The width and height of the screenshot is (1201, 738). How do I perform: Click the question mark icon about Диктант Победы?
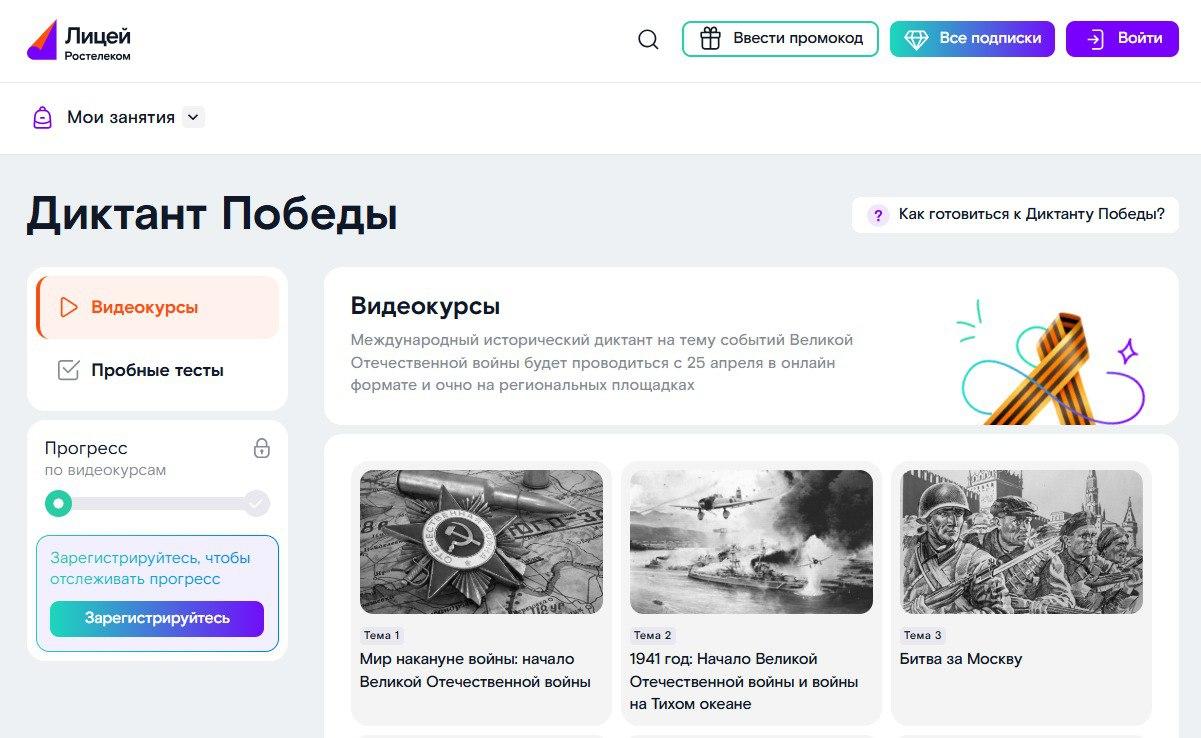point(878,214)
